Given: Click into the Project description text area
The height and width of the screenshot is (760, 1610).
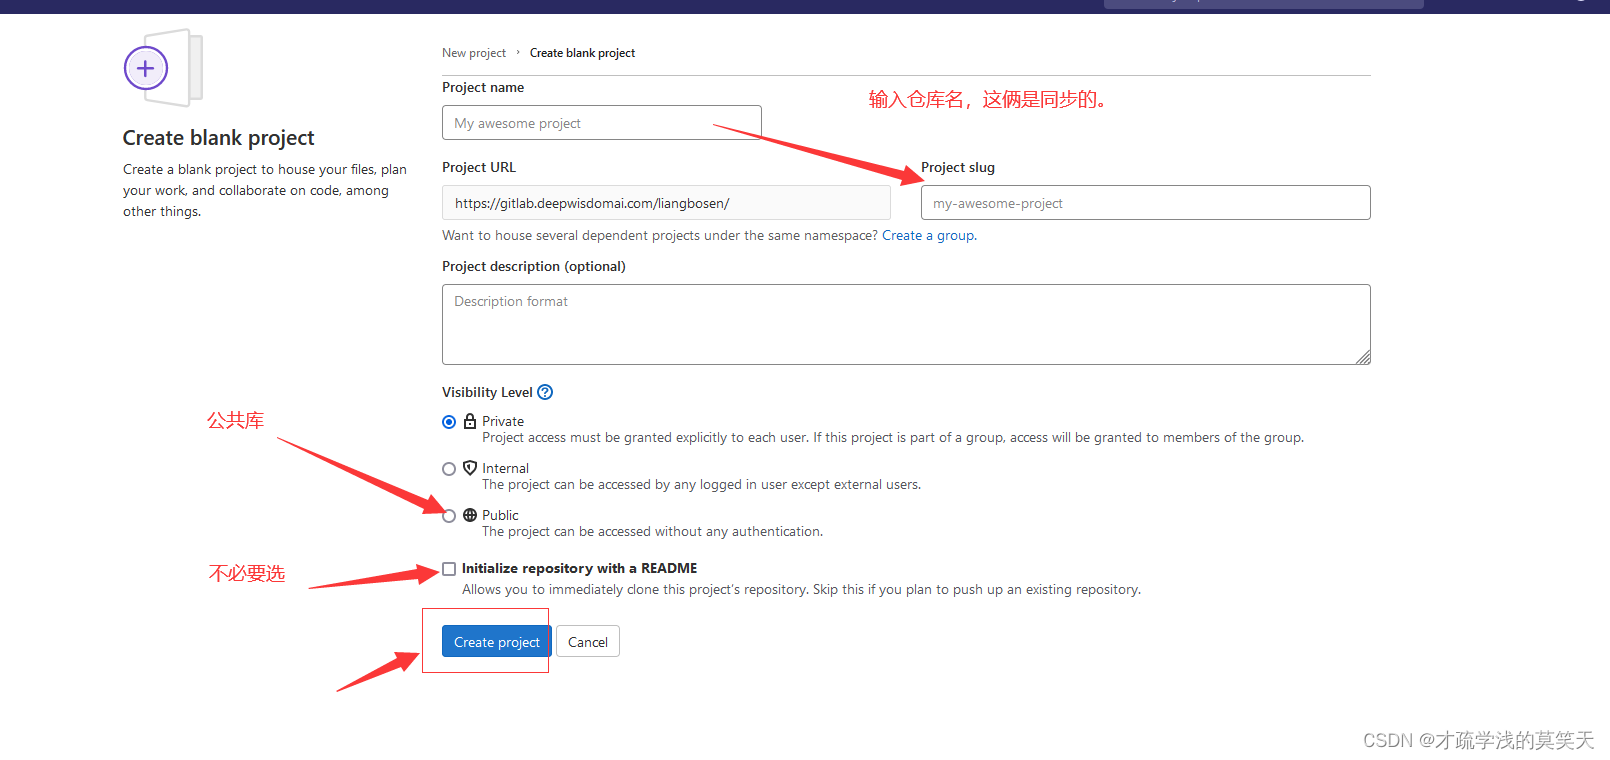Looking at the screenshot, I should 906,324.
